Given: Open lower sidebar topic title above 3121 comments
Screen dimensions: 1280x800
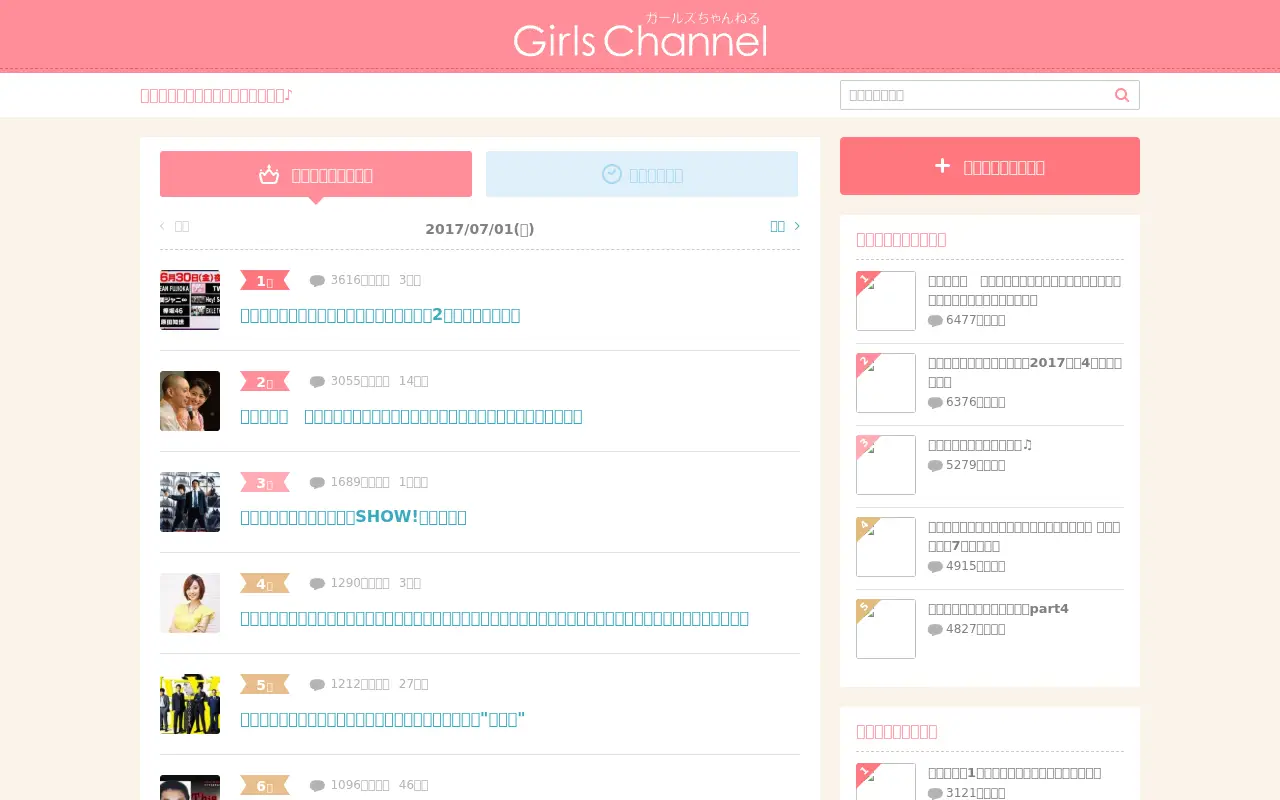Looking at the screenshot, I should (x=1014, y=773).
